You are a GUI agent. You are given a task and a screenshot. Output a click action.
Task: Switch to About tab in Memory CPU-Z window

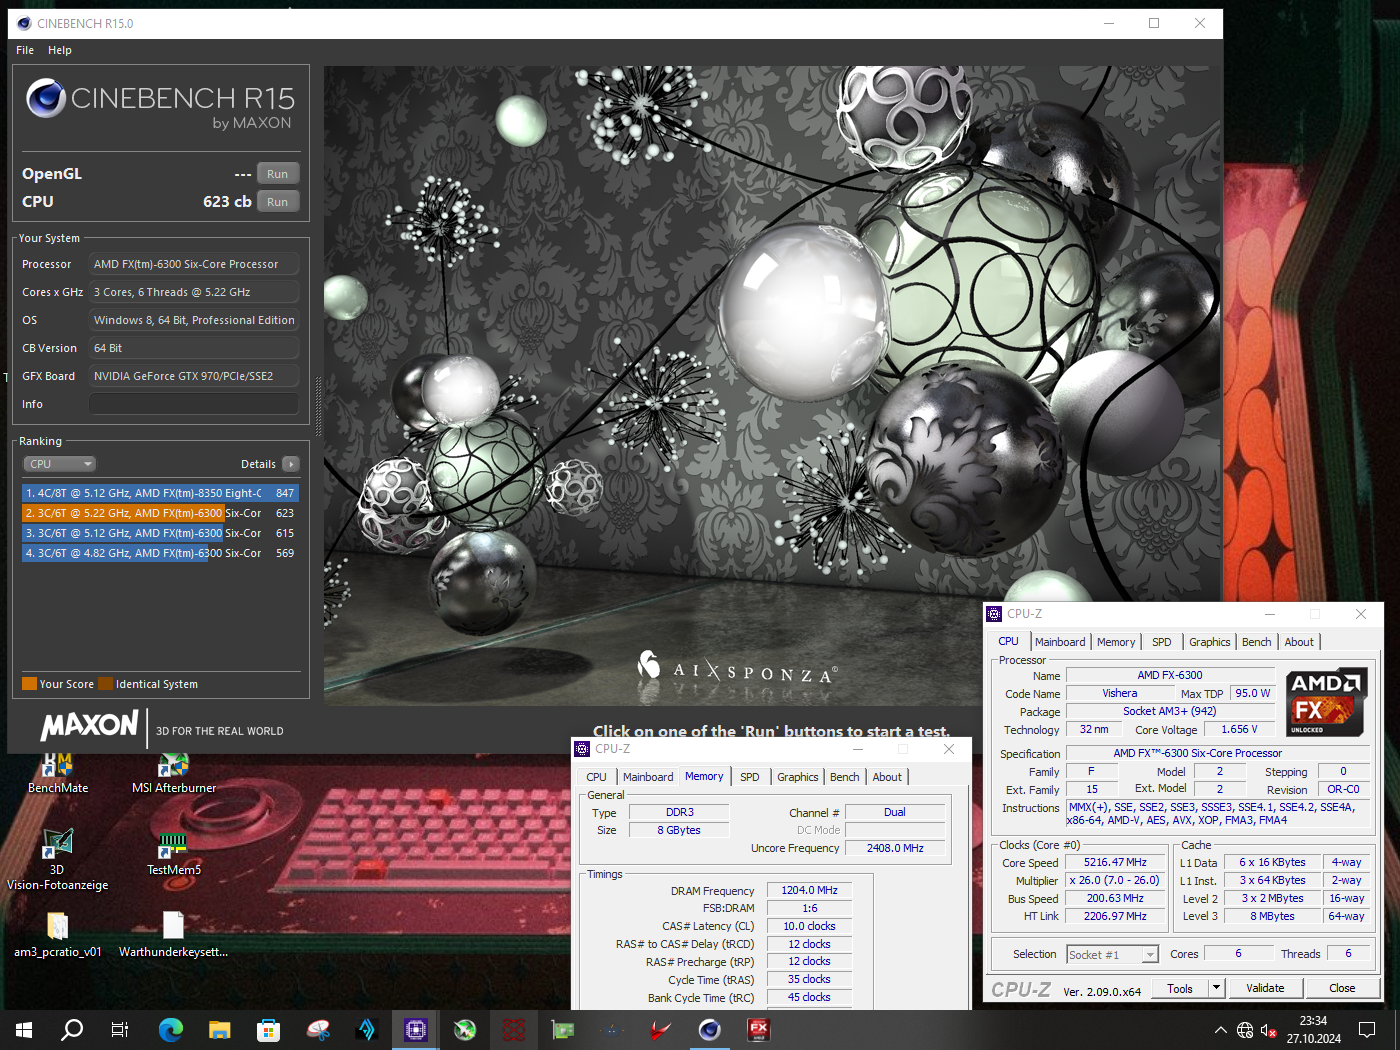coord(887,777)
